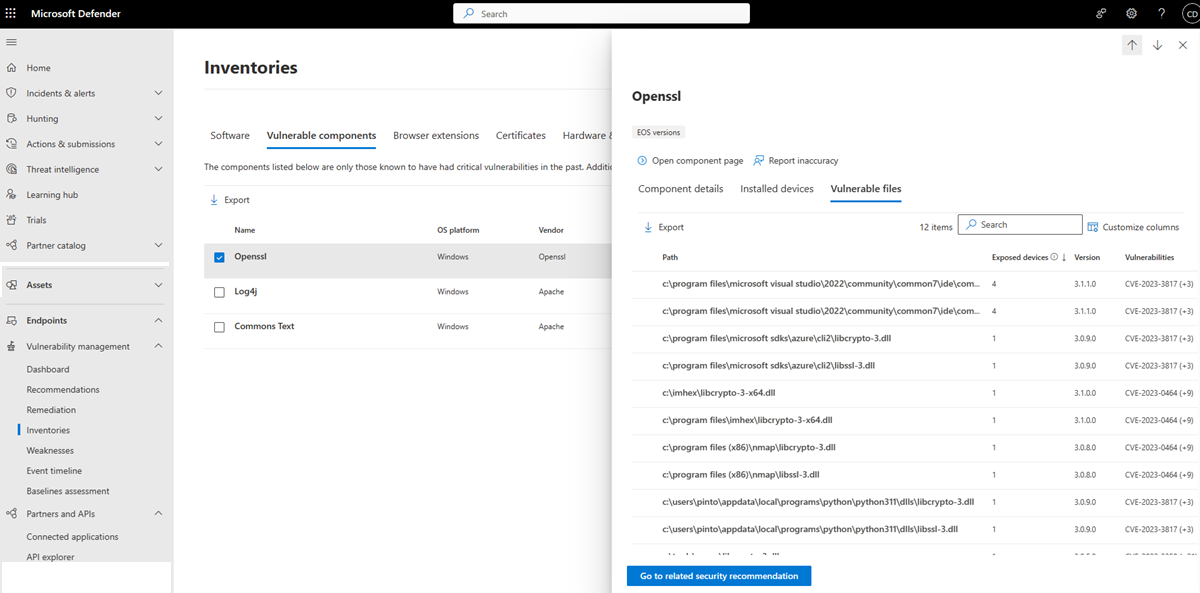Open component page link

690,160
